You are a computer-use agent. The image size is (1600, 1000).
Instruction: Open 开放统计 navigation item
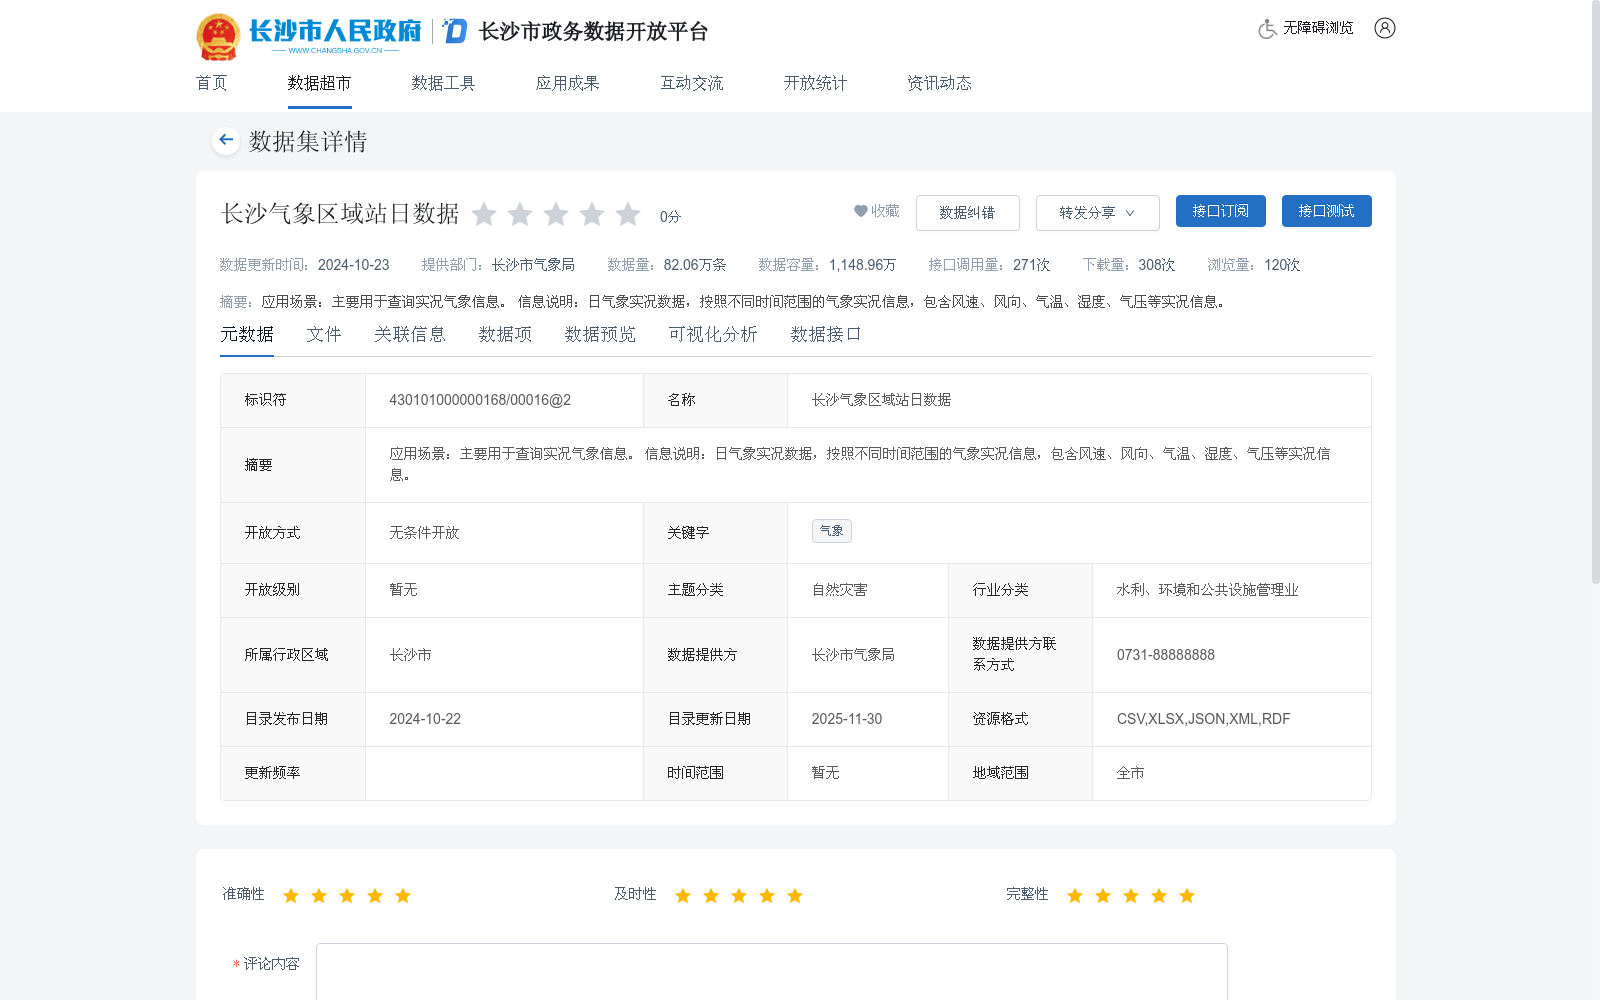[x=815, y=83]
